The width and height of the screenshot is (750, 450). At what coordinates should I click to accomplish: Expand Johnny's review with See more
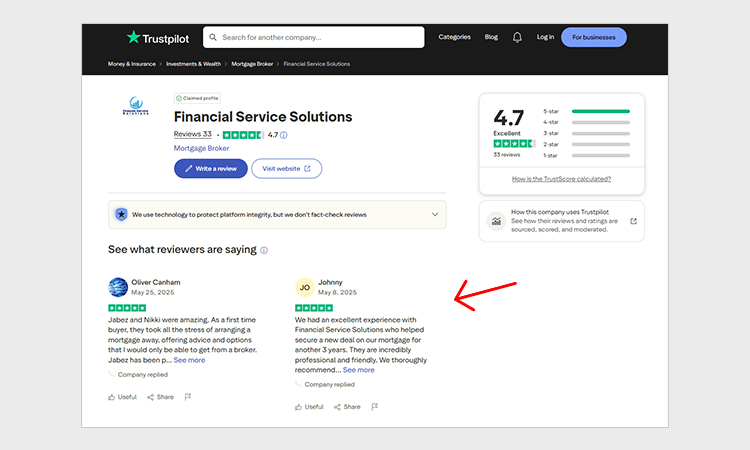tap(358, 370)
